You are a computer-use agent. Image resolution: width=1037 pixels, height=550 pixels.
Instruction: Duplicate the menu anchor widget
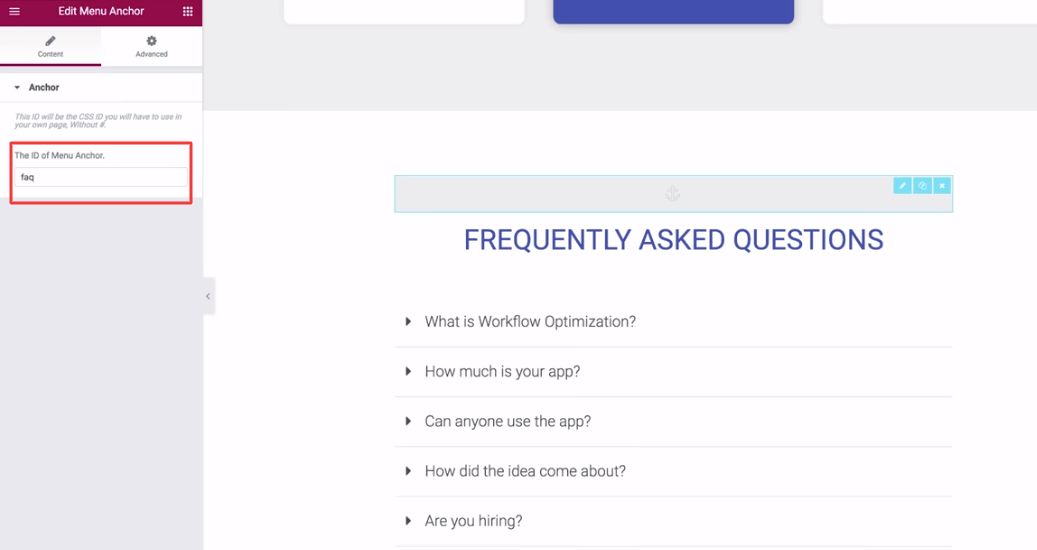pyautogui.click(x=922, y=185)
